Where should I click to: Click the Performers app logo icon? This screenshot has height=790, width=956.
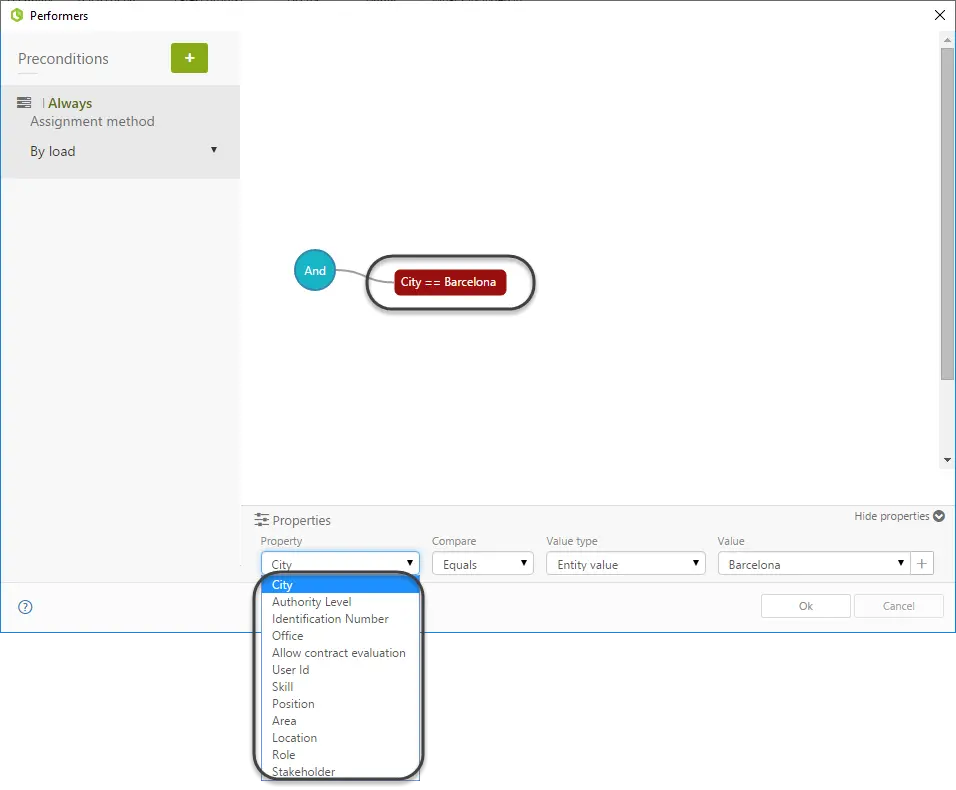(x=17, y=15)
